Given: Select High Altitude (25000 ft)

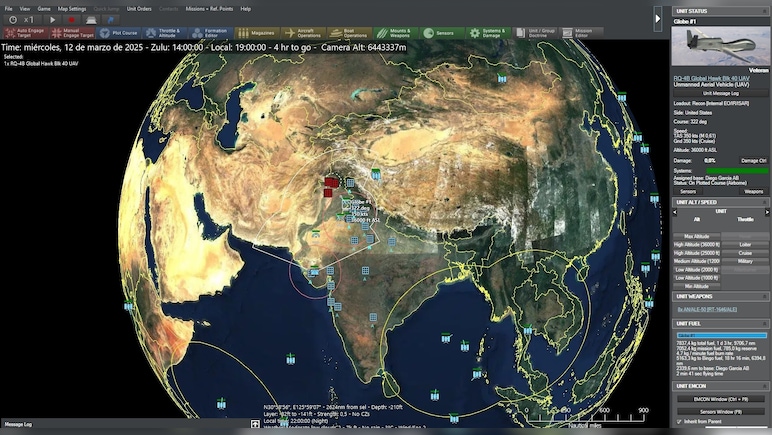Looking at the screenshot, I should (697, 253).
